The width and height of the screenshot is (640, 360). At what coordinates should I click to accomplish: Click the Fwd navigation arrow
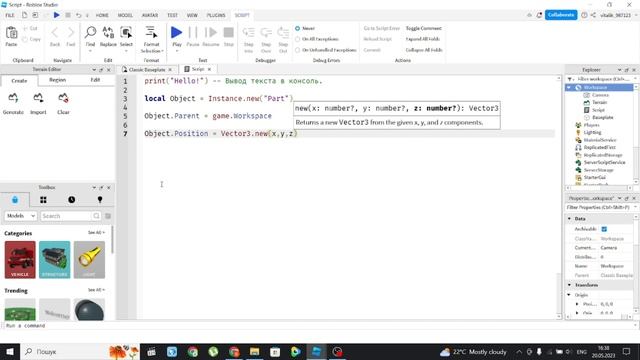pyautogui.click(x=71, y=32)
